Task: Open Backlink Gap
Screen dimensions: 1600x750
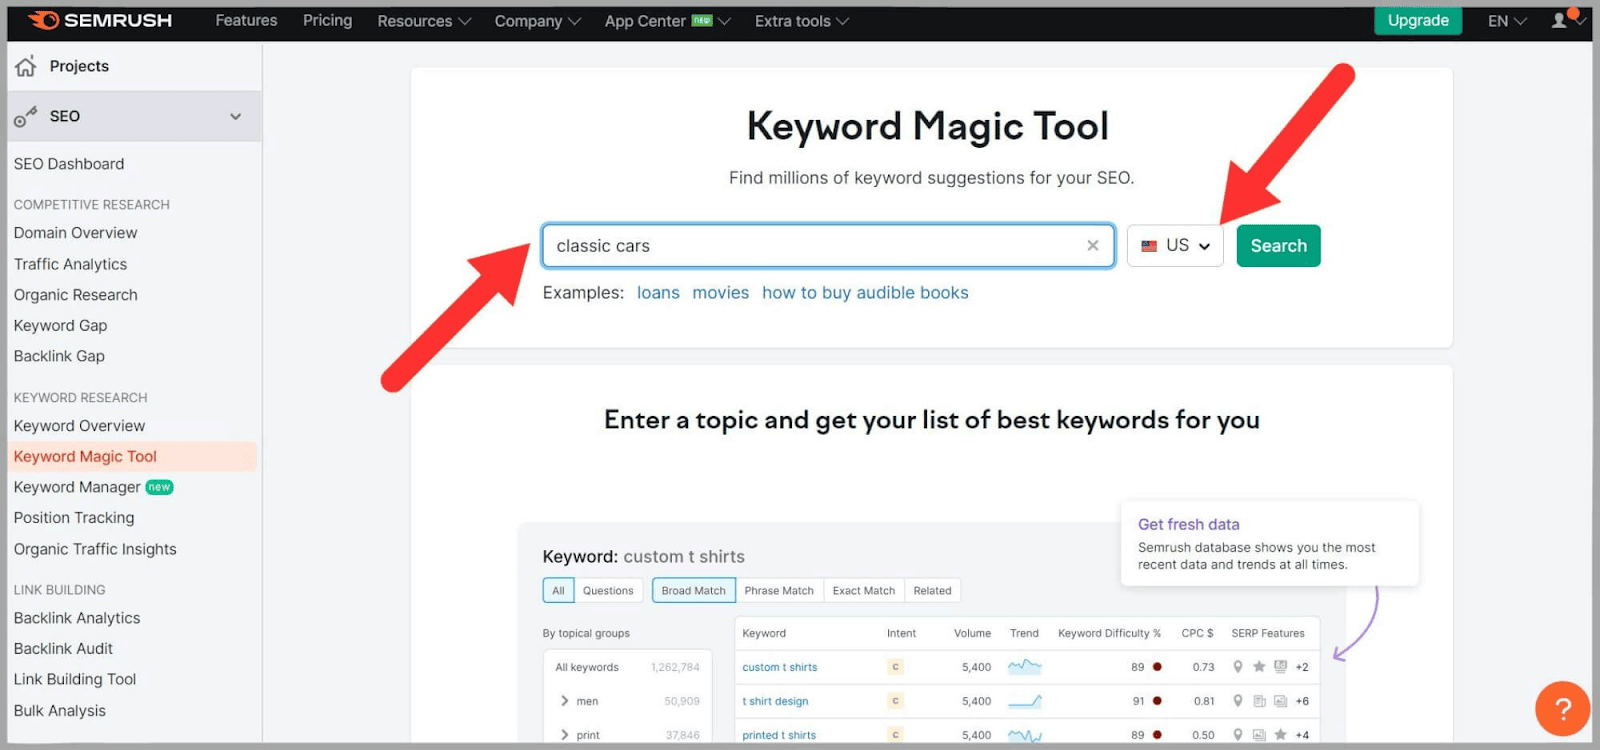Action: [59, 356]
